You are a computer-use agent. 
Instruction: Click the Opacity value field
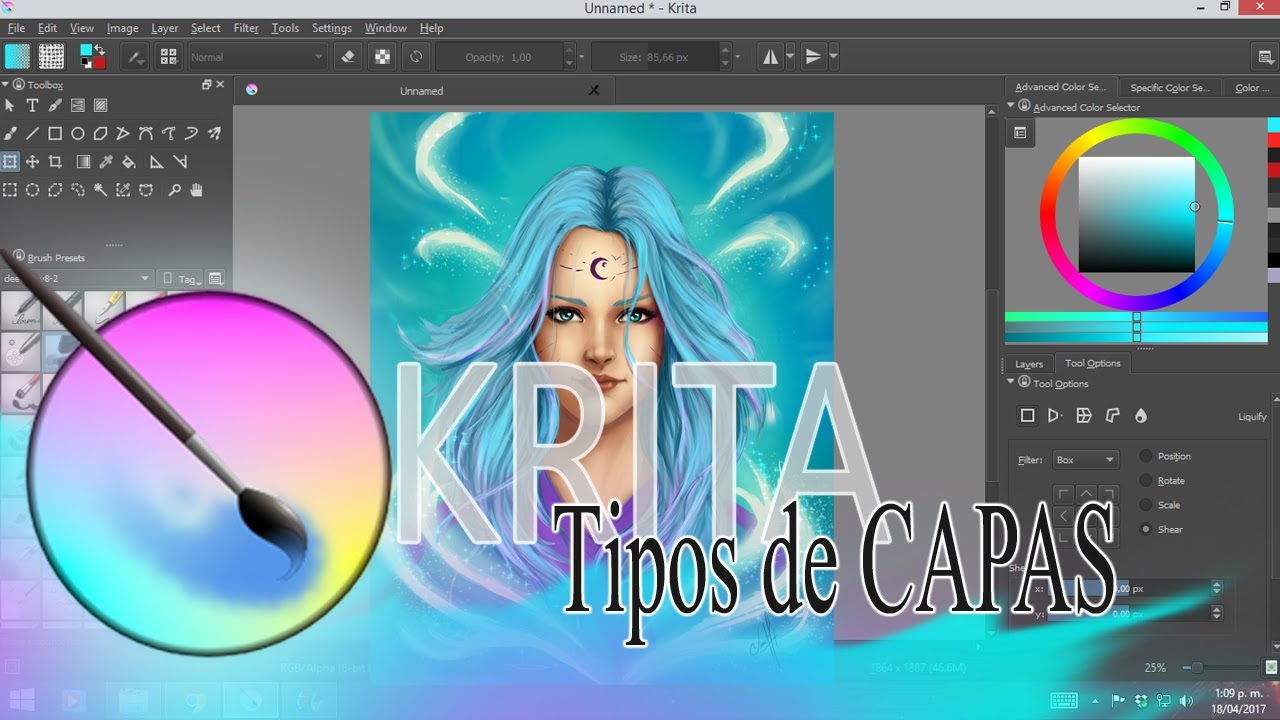pos(506,57)
